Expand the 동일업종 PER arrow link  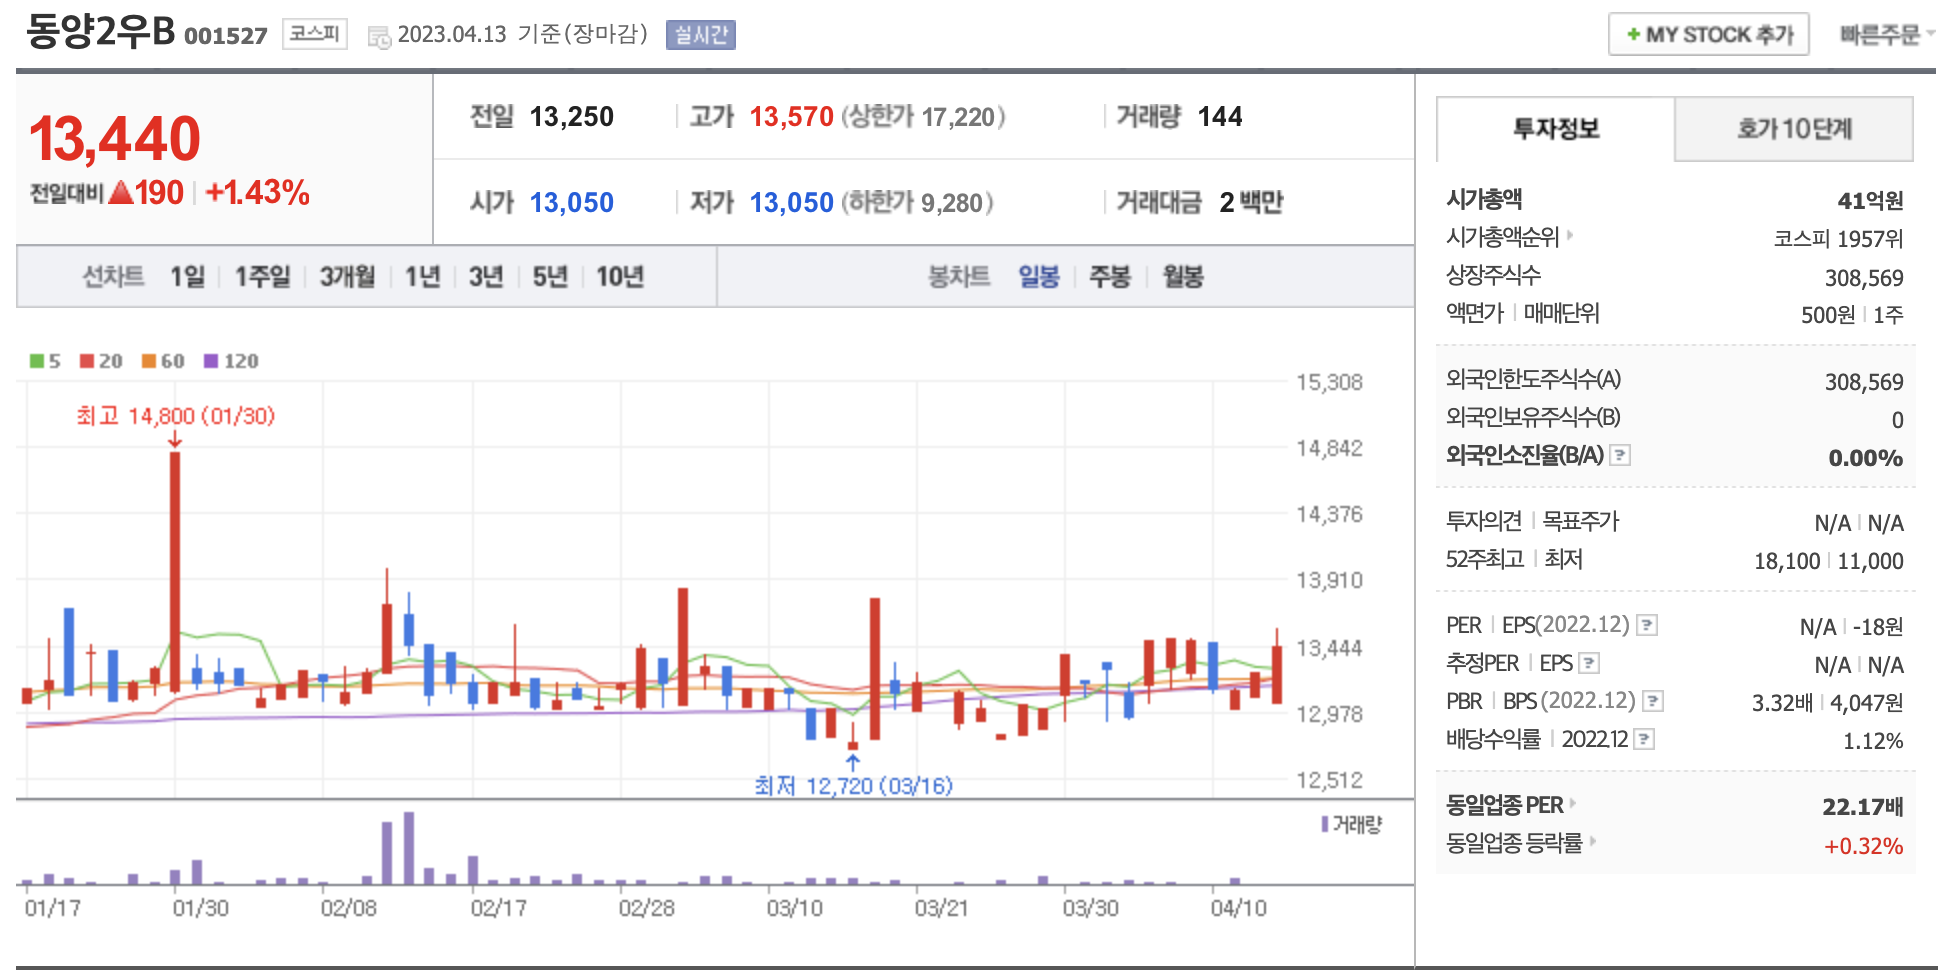point(1573,803)
